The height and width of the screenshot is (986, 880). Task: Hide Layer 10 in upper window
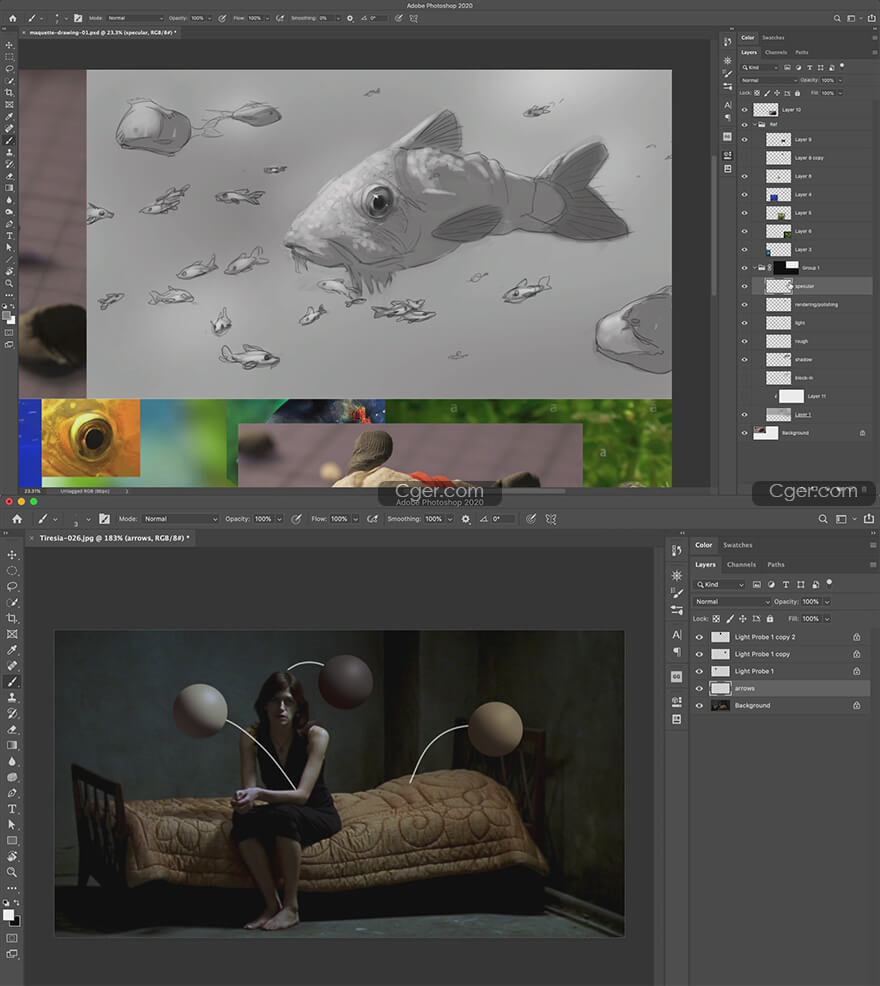[x=745, y=109]
